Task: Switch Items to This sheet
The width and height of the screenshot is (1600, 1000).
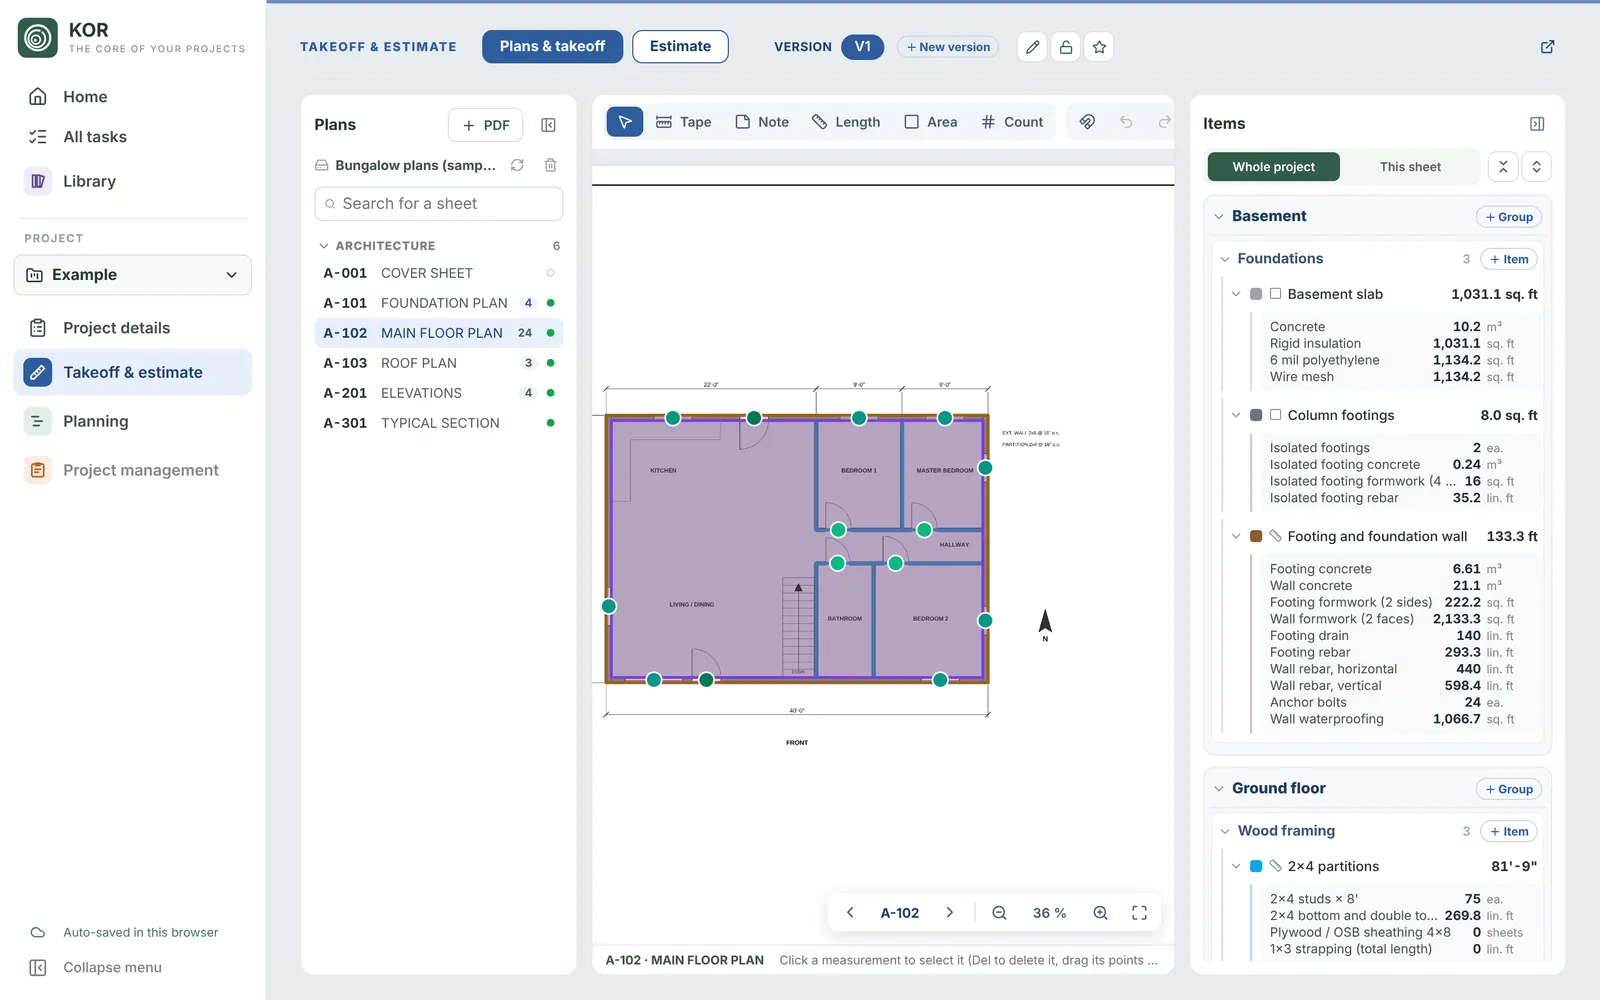Action: point(1410,167)
